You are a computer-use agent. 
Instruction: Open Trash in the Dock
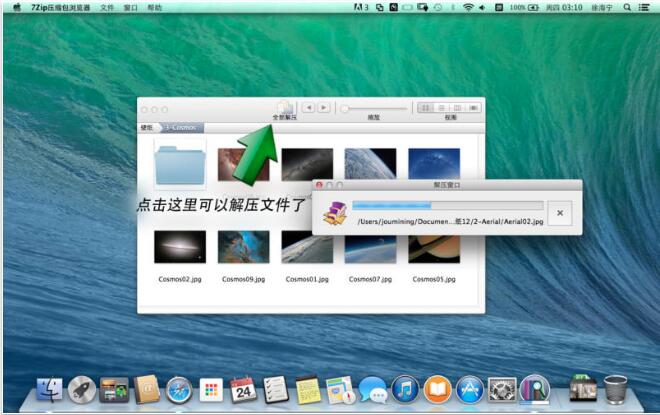pyautogui.click(x=615, y=390)
